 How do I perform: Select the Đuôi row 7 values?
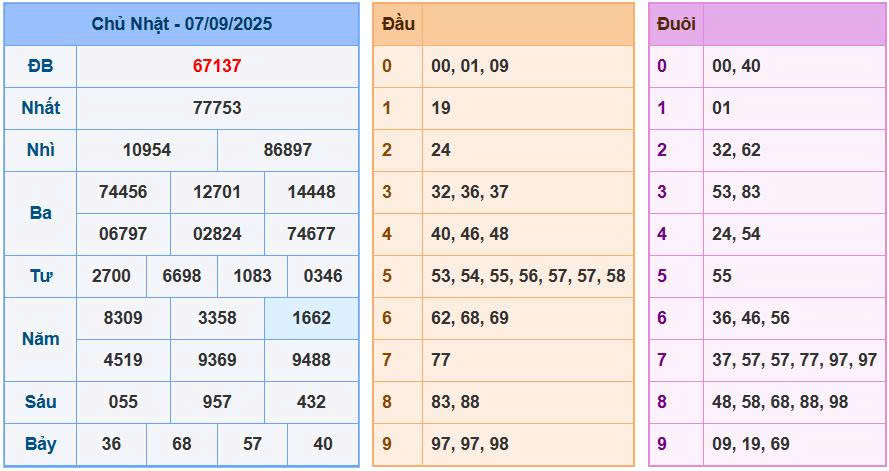tap(794, 360)
